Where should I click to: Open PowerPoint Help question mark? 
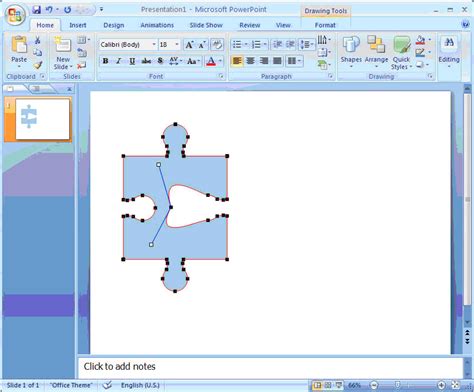click(465, 24)
